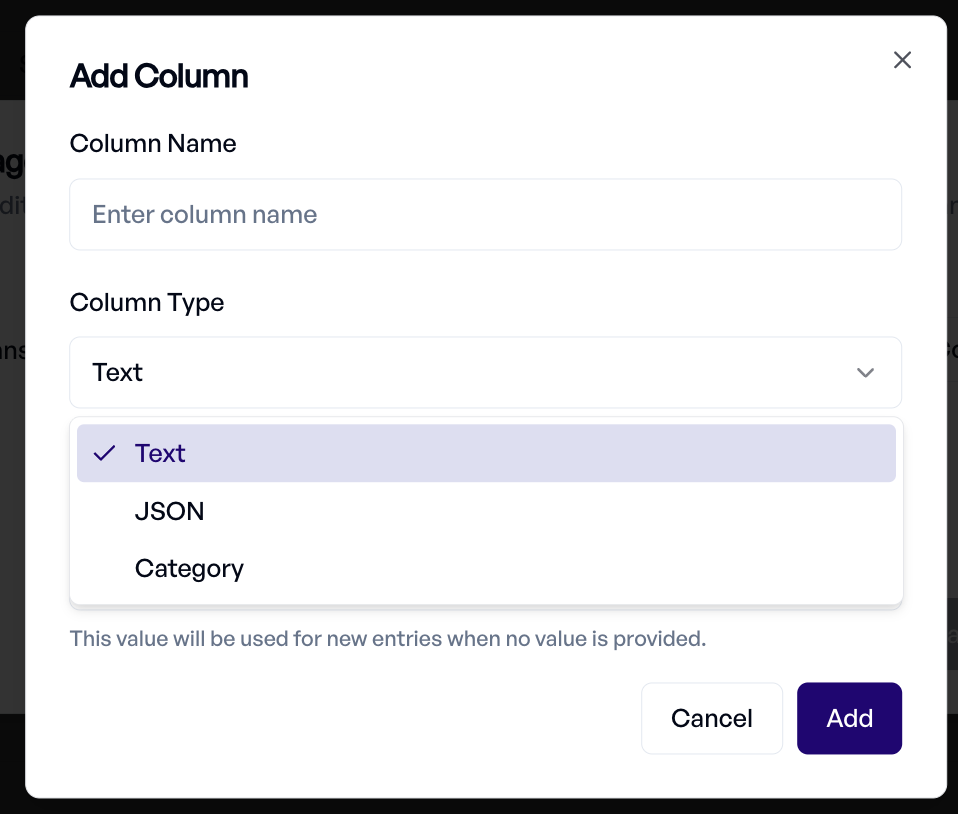Click the current 'Text' value in the combo box
The width and height of the screenshot is (958, 814).
118,373
